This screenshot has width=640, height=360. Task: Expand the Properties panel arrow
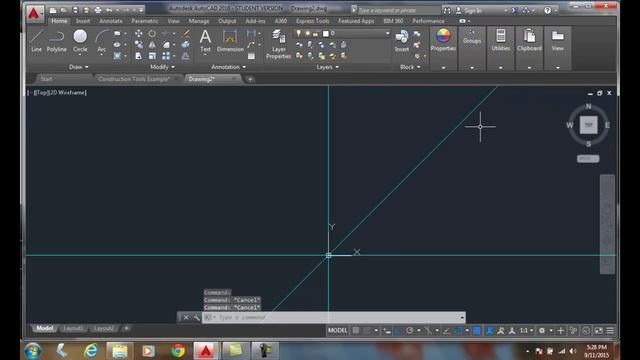click(x=443, y=68)
